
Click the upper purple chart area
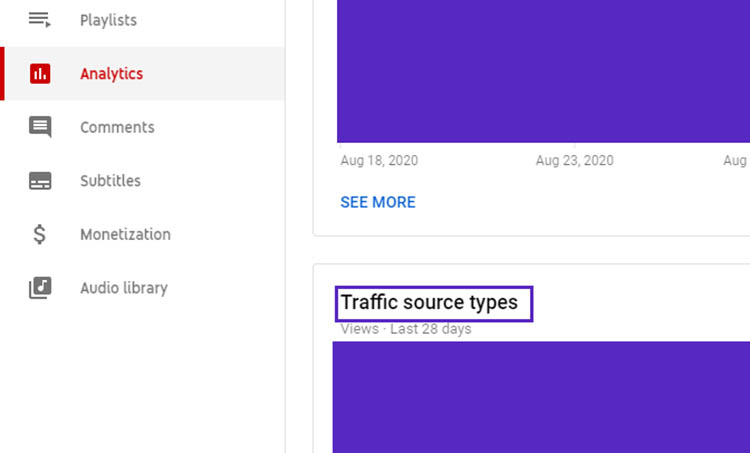pos(543,71)
